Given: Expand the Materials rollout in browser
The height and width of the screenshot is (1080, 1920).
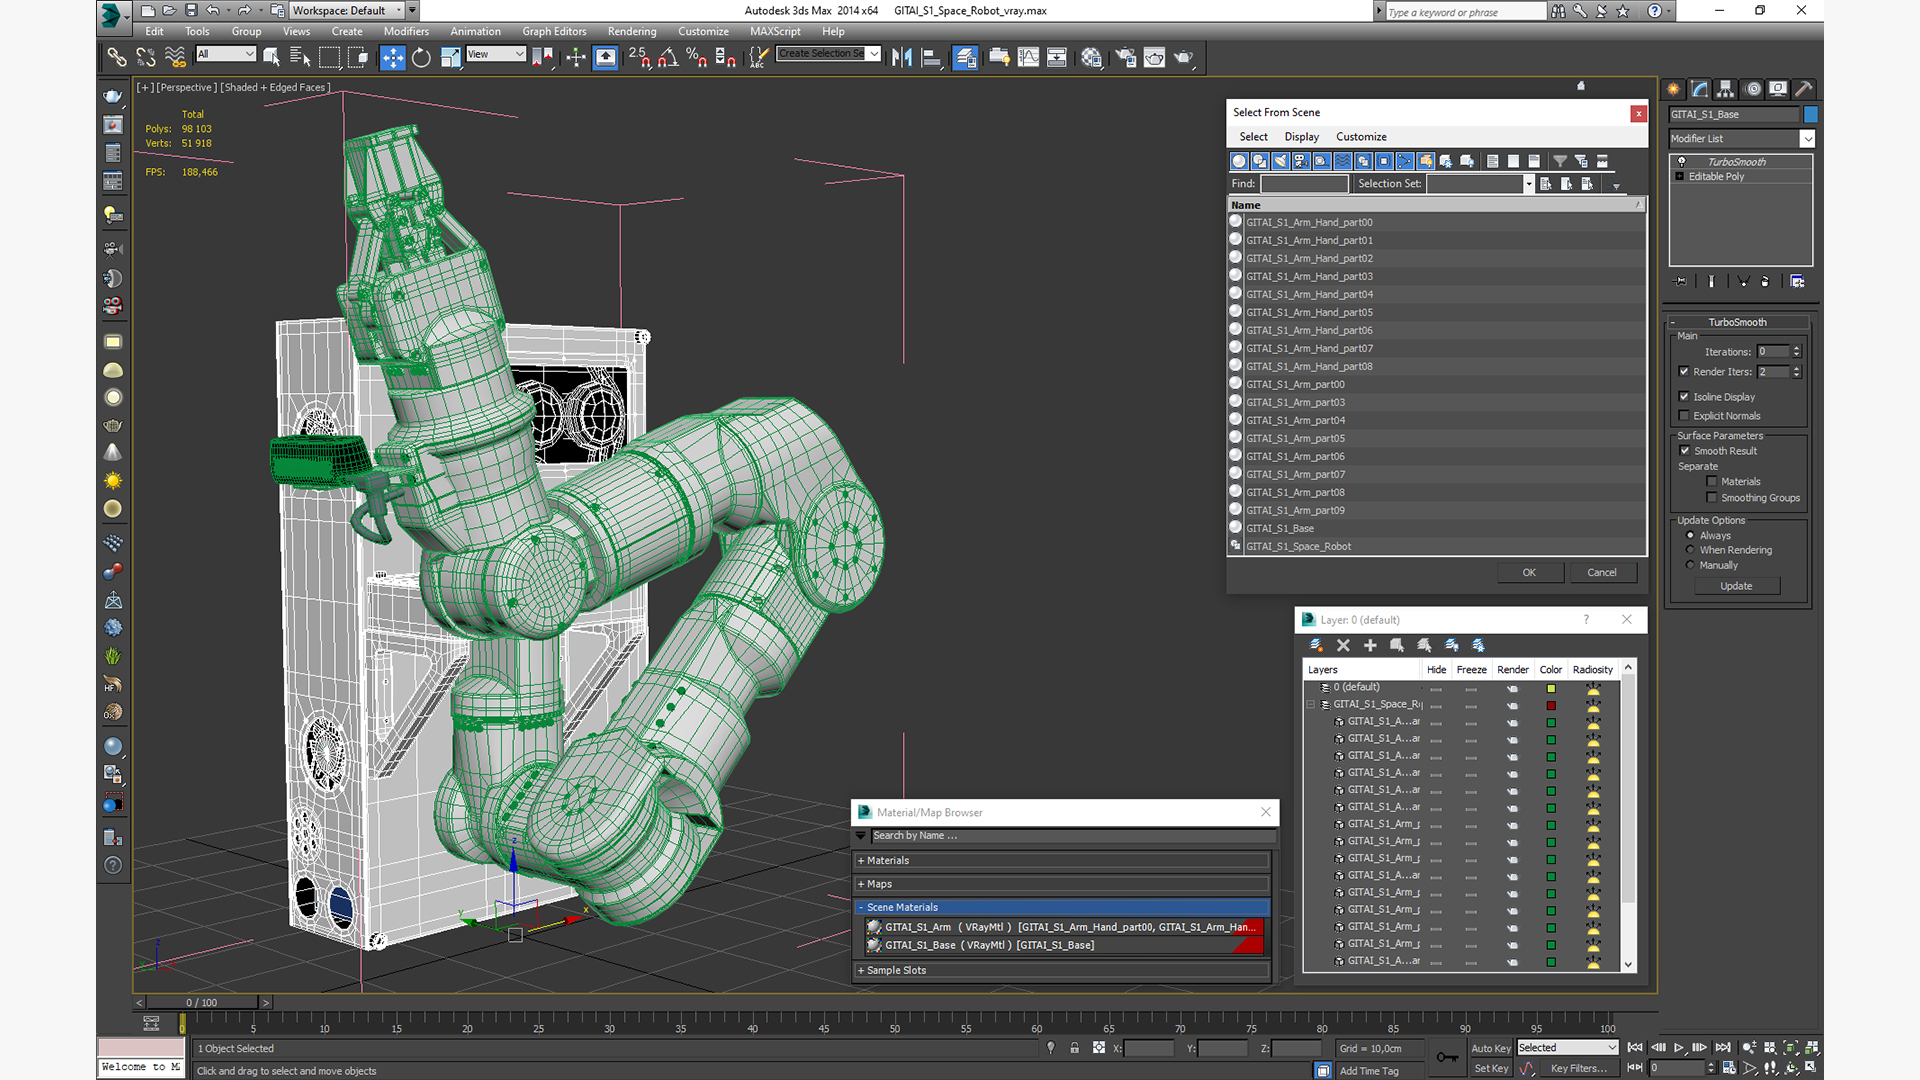Looking at the screenshot, I should click(1063, 861).
